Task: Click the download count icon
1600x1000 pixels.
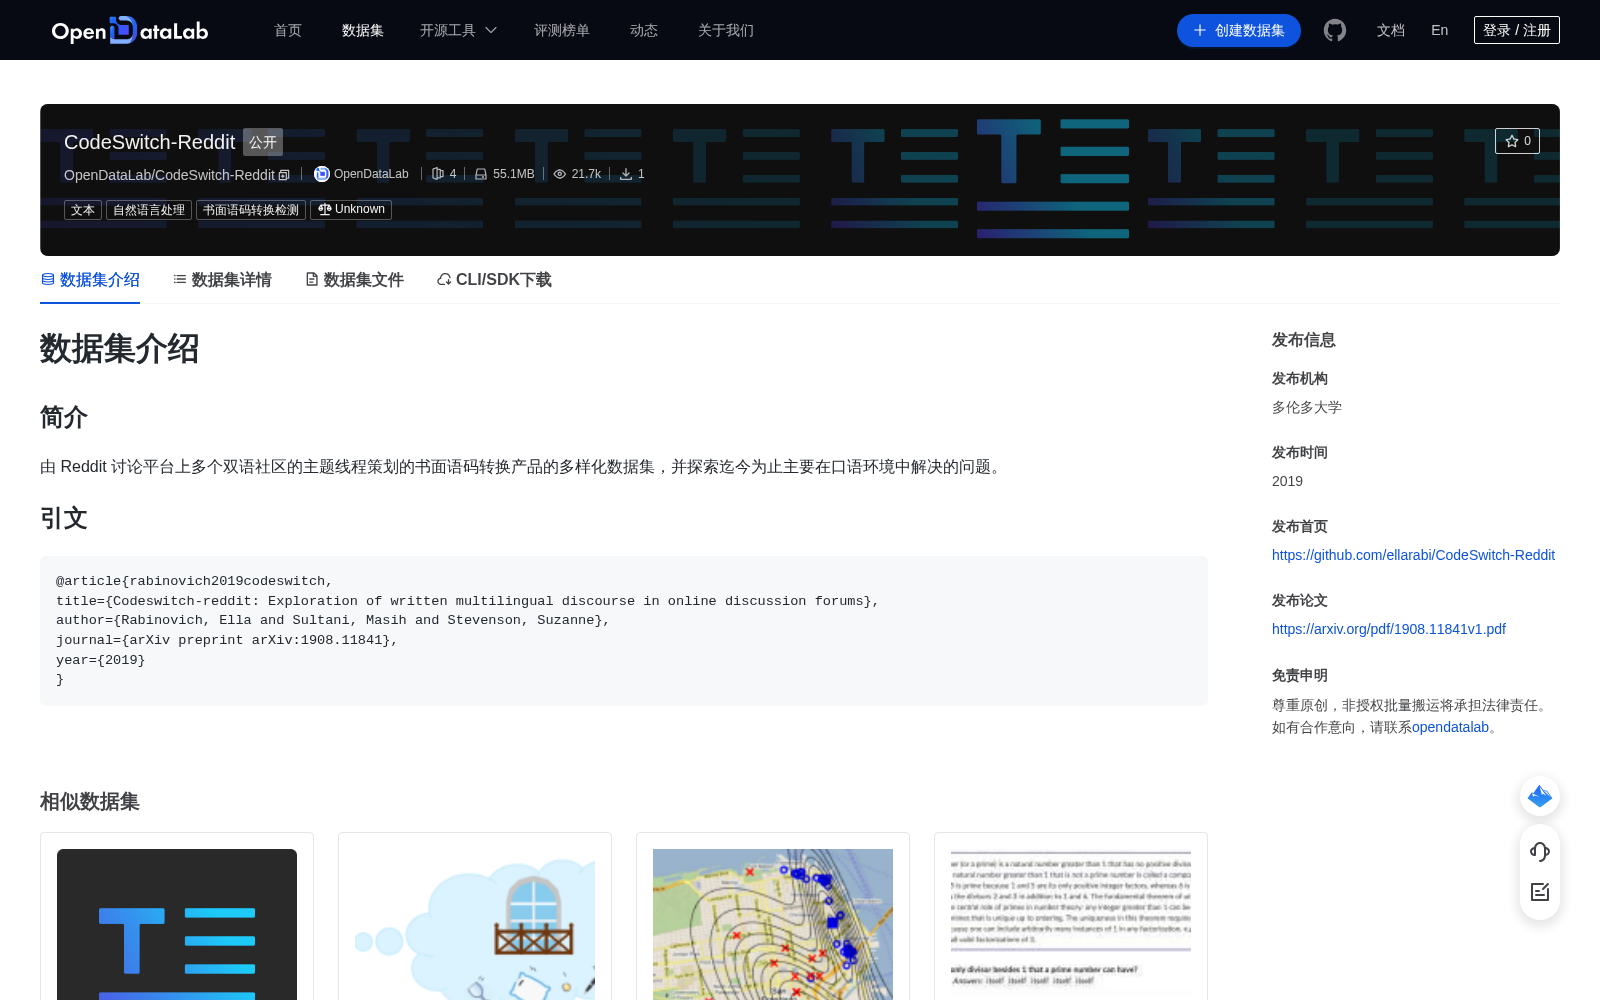Action: pyautogui.click(x=626, y=174)
